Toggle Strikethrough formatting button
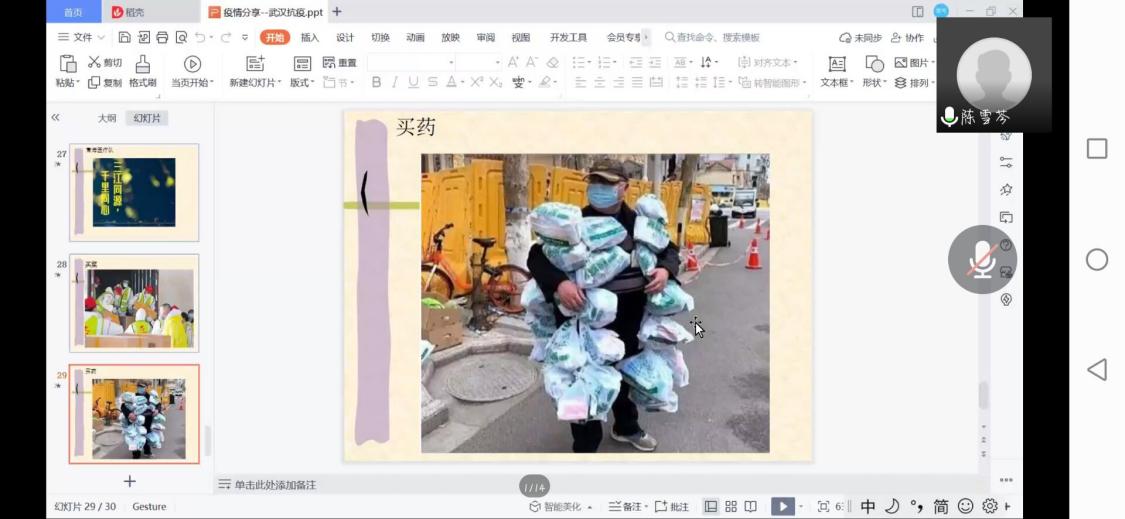Screen dimensions: 1125x519 pyautogui.click(x=432, y=83)
